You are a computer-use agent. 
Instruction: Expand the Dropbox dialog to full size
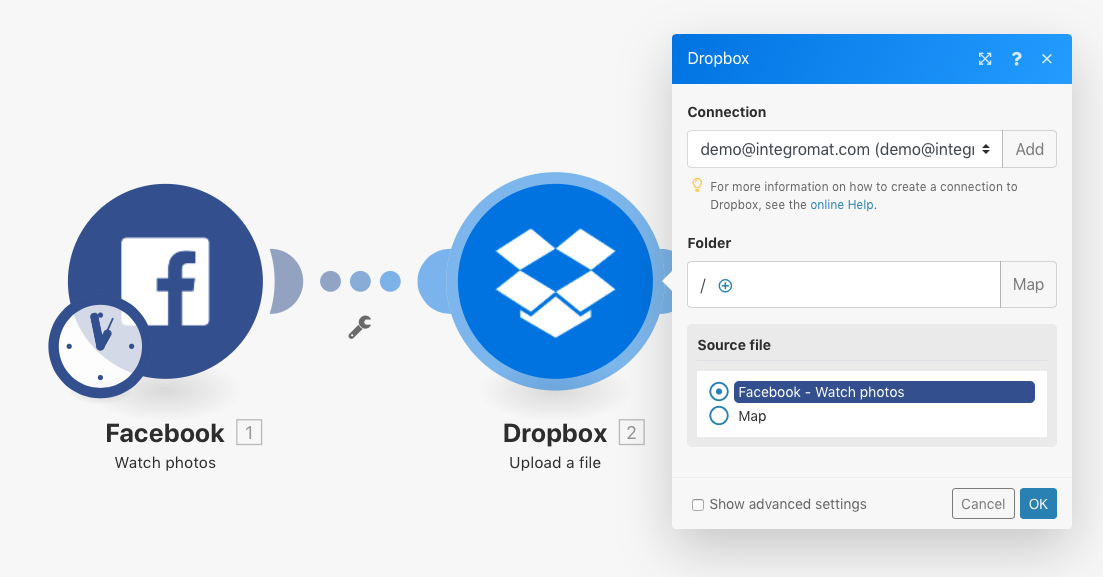[985, 59]
